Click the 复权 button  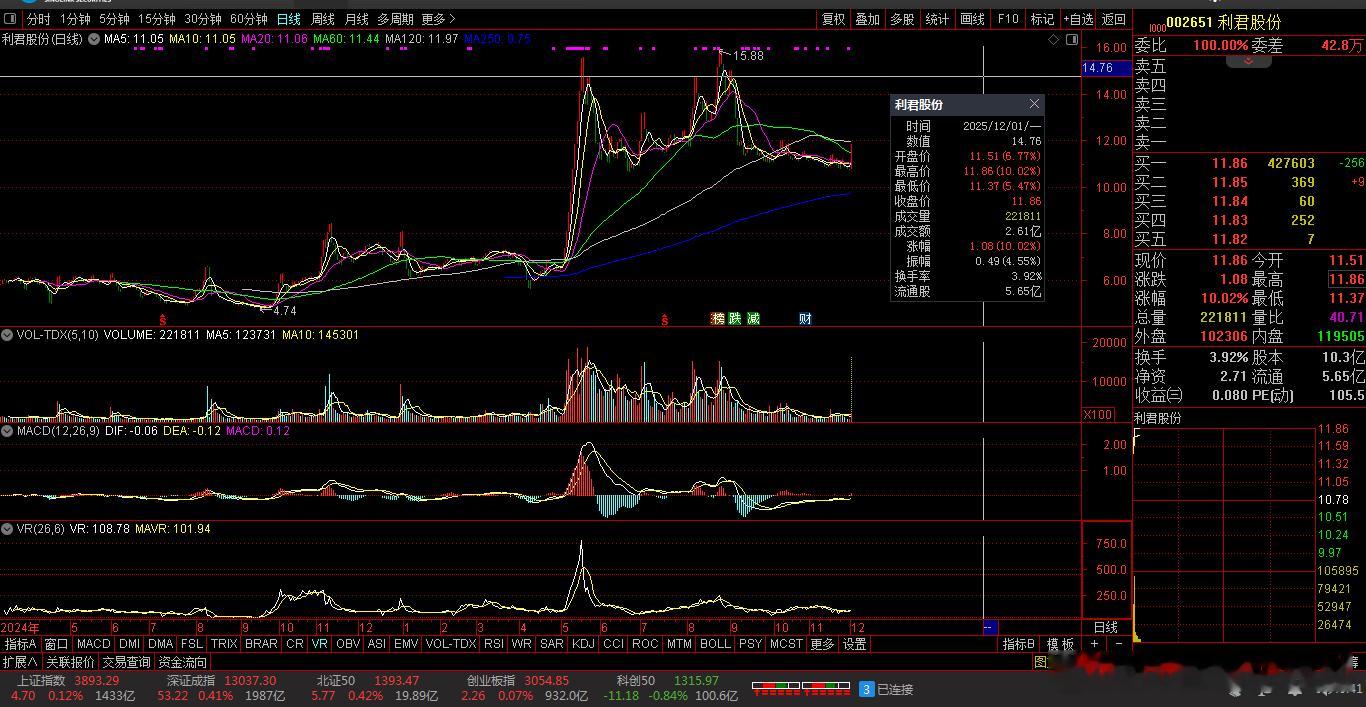[x=833, y=19]
